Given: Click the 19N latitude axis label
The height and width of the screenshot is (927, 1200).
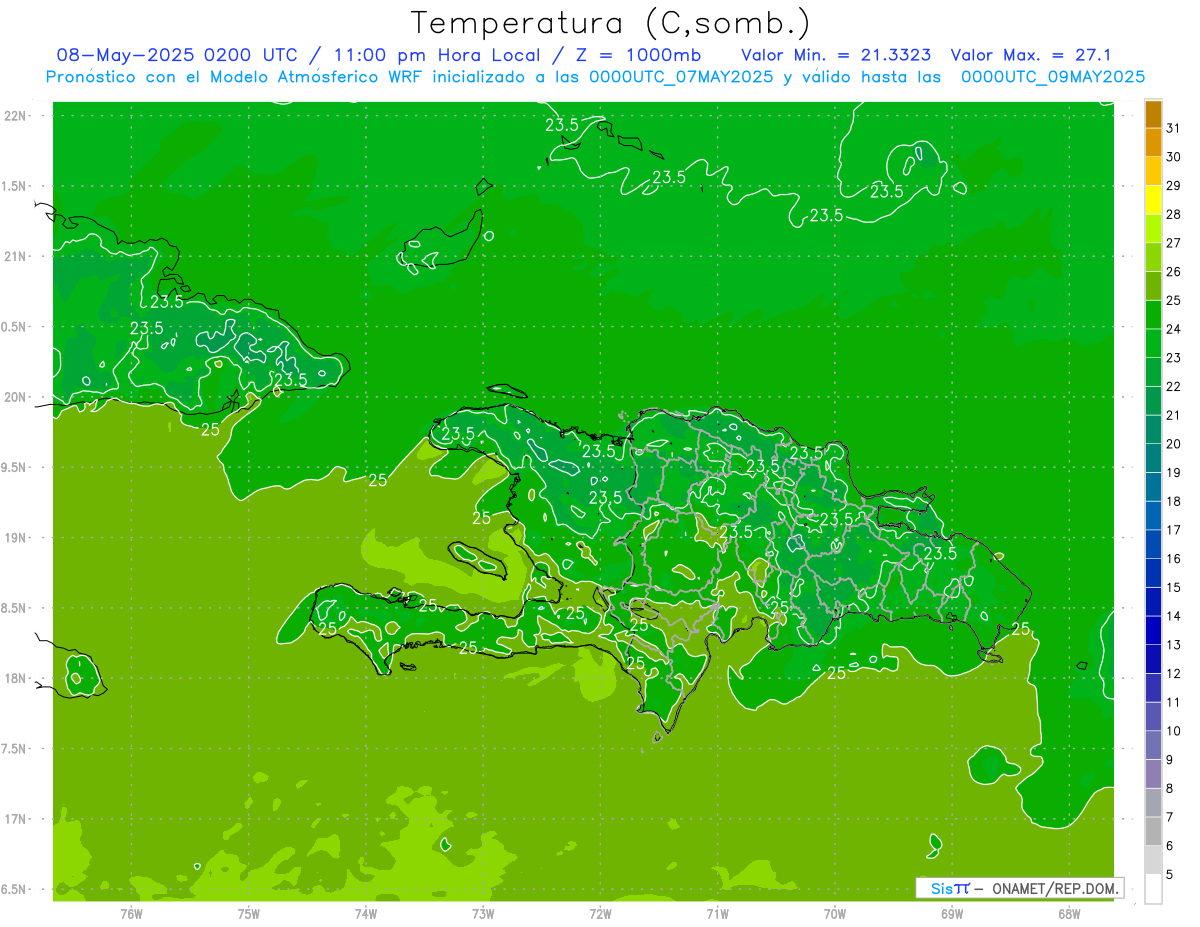Looking at the screenshot, I should coord(16,537).
